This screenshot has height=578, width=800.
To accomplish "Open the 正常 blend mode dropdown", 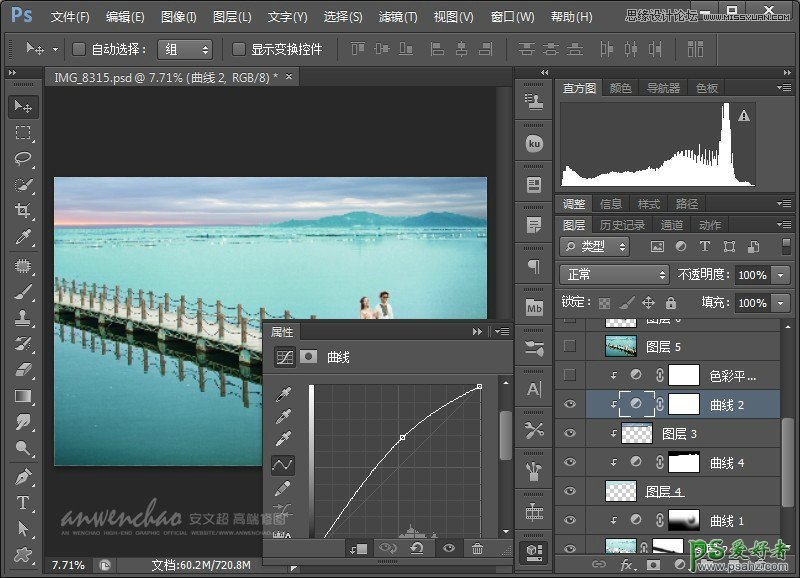I will coord(614,274).
